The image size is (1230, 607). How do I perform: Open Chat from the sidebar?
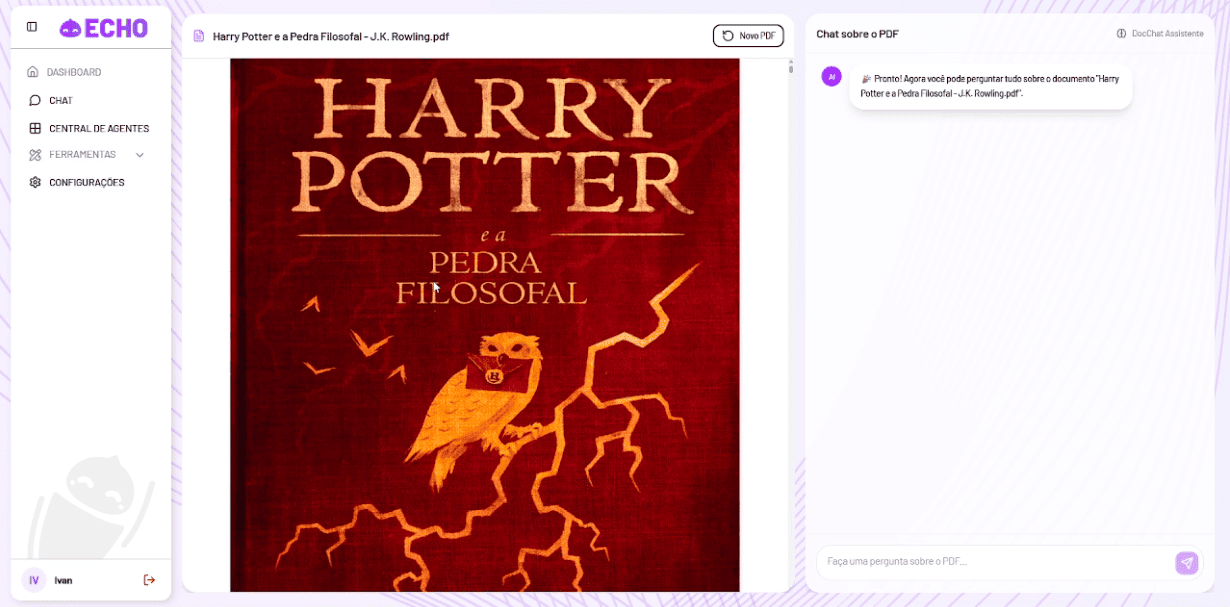tap(60, 100)
